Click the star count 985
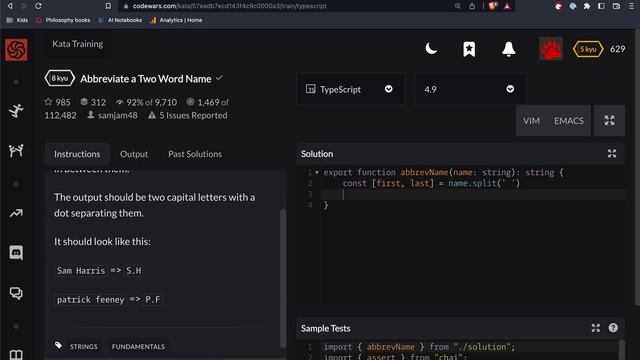Viewport: 640px width, 360px height. (x=58, y=102)
